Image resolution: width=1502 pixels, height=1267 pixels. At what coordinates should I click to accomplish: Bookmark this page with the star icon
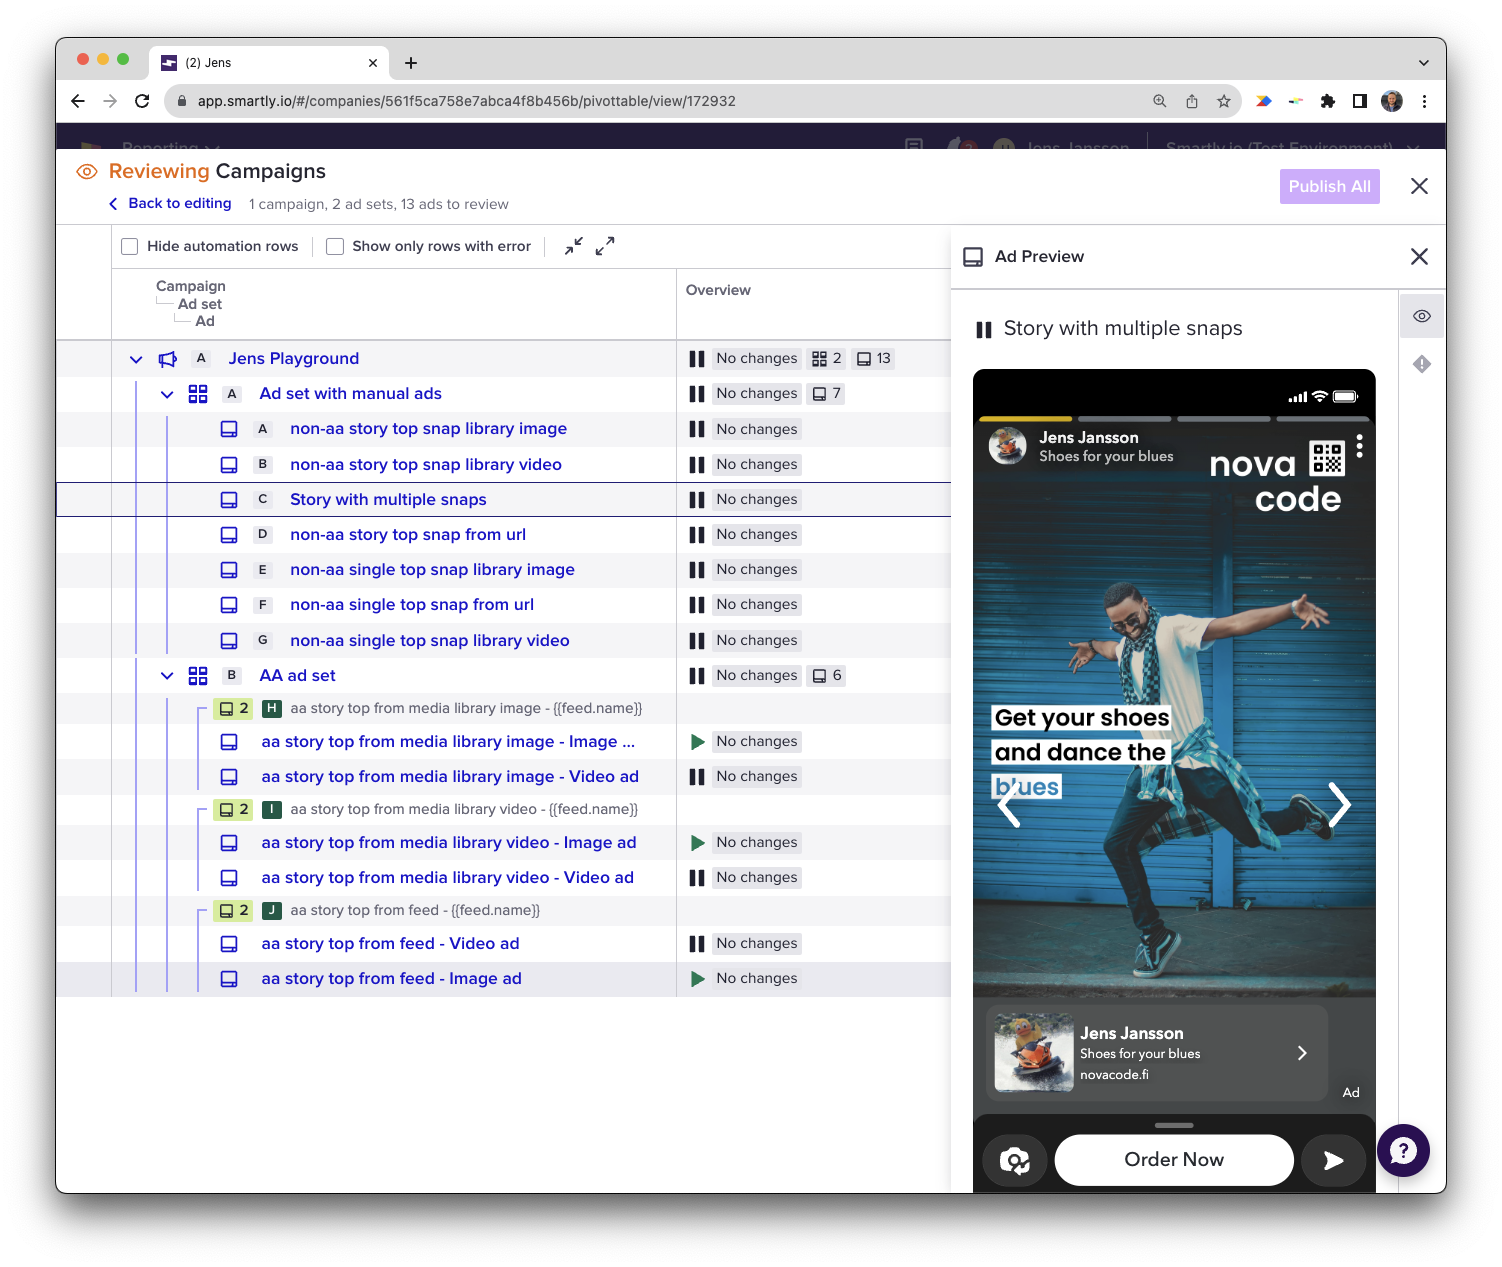(x=1224, y=101)
